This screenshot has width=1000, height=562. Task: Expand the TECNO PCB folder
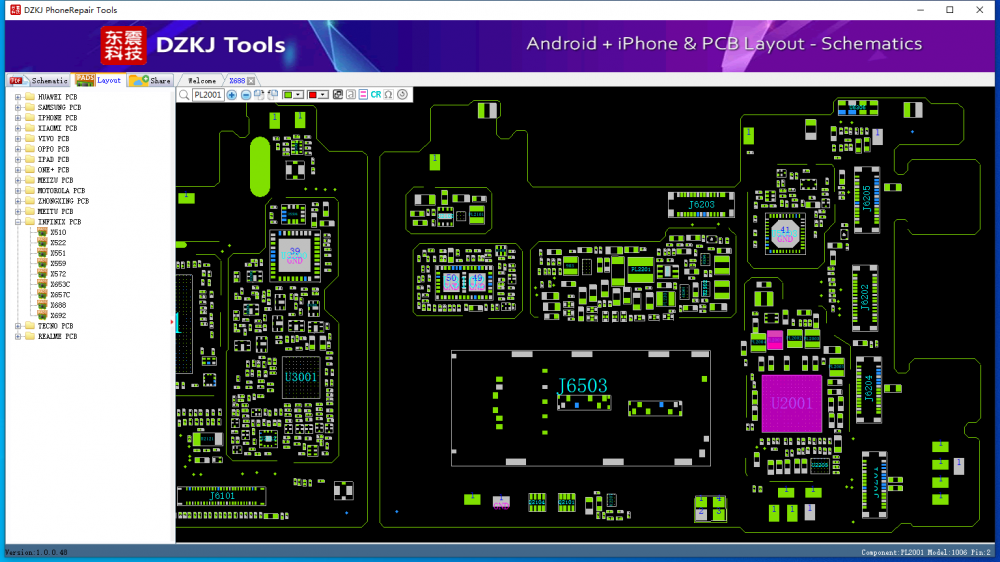pos(18,326)
